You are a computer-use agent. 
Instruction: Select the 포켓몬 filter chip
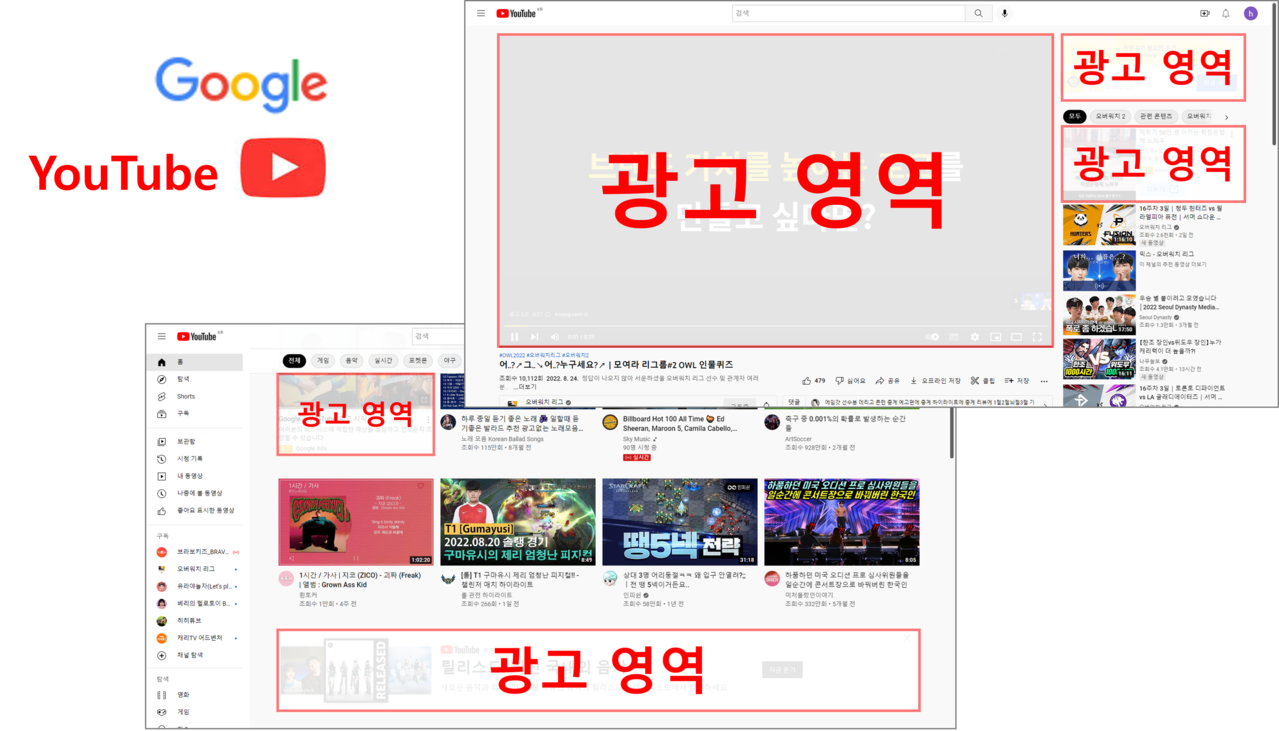pos(418,361)
